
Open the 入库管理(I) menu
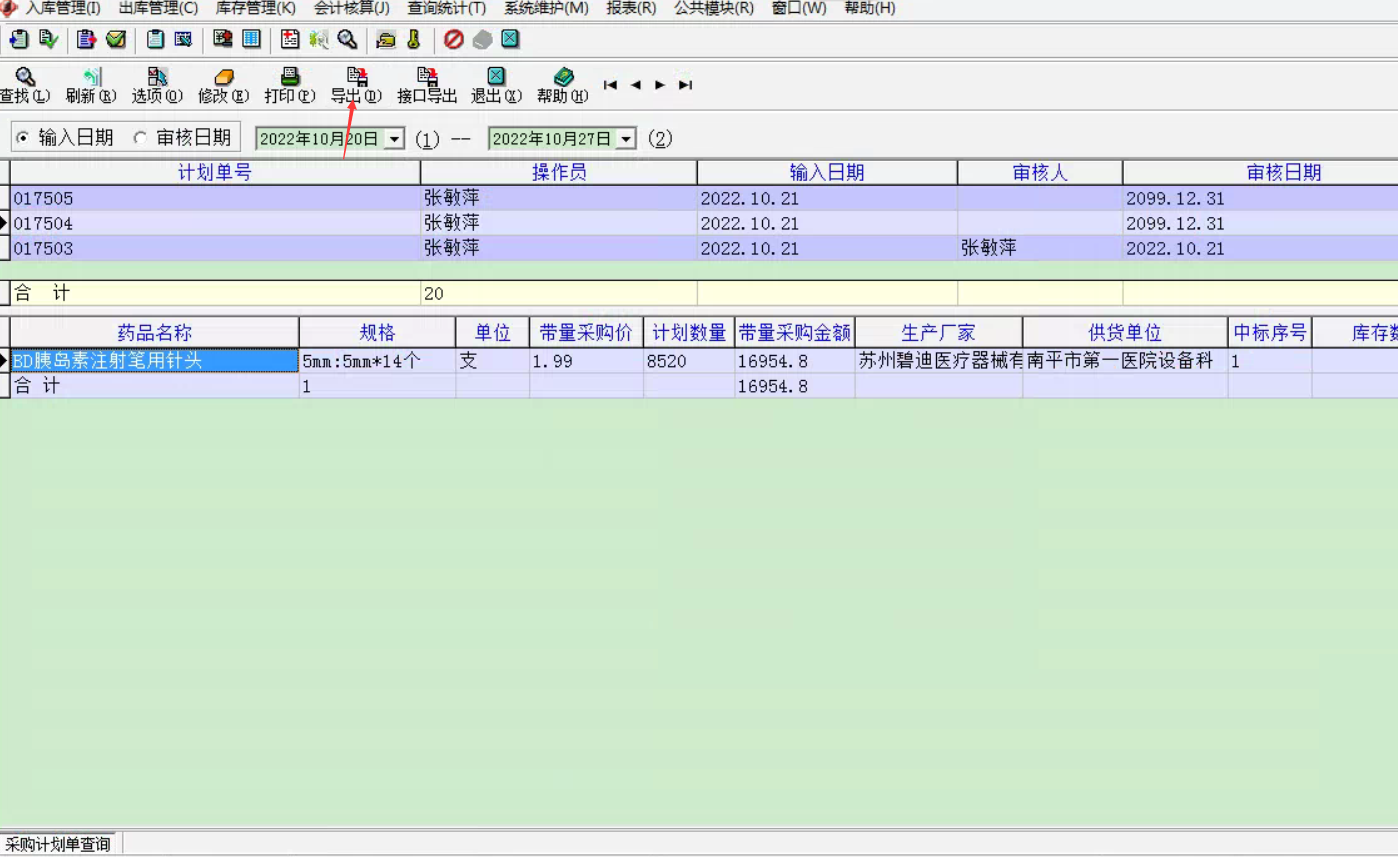click(x=63, y=8)
